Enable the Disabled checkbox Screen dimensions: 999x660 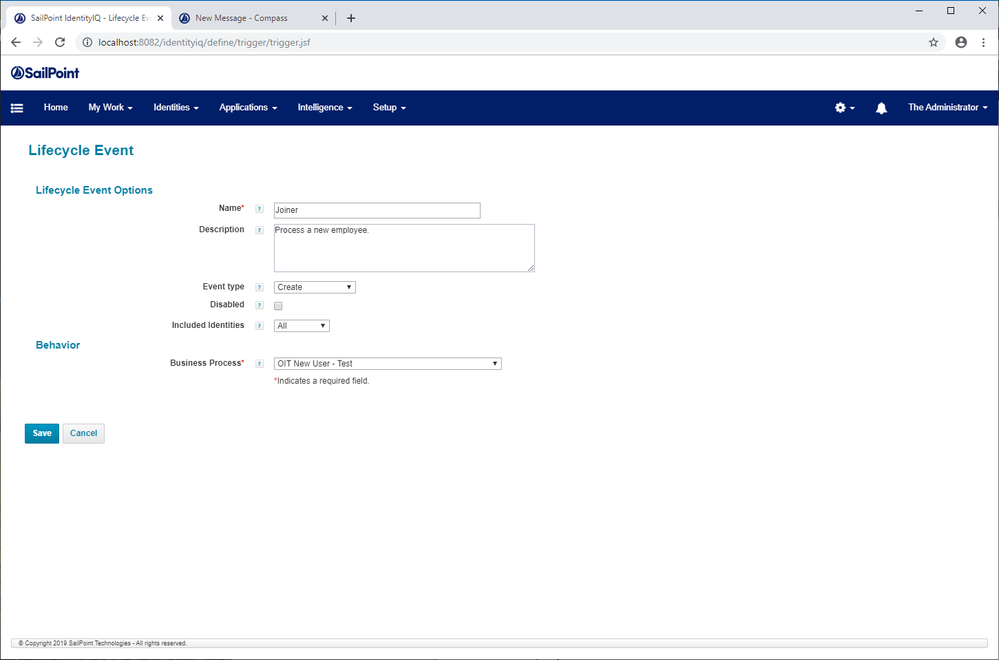pos(278,306)
